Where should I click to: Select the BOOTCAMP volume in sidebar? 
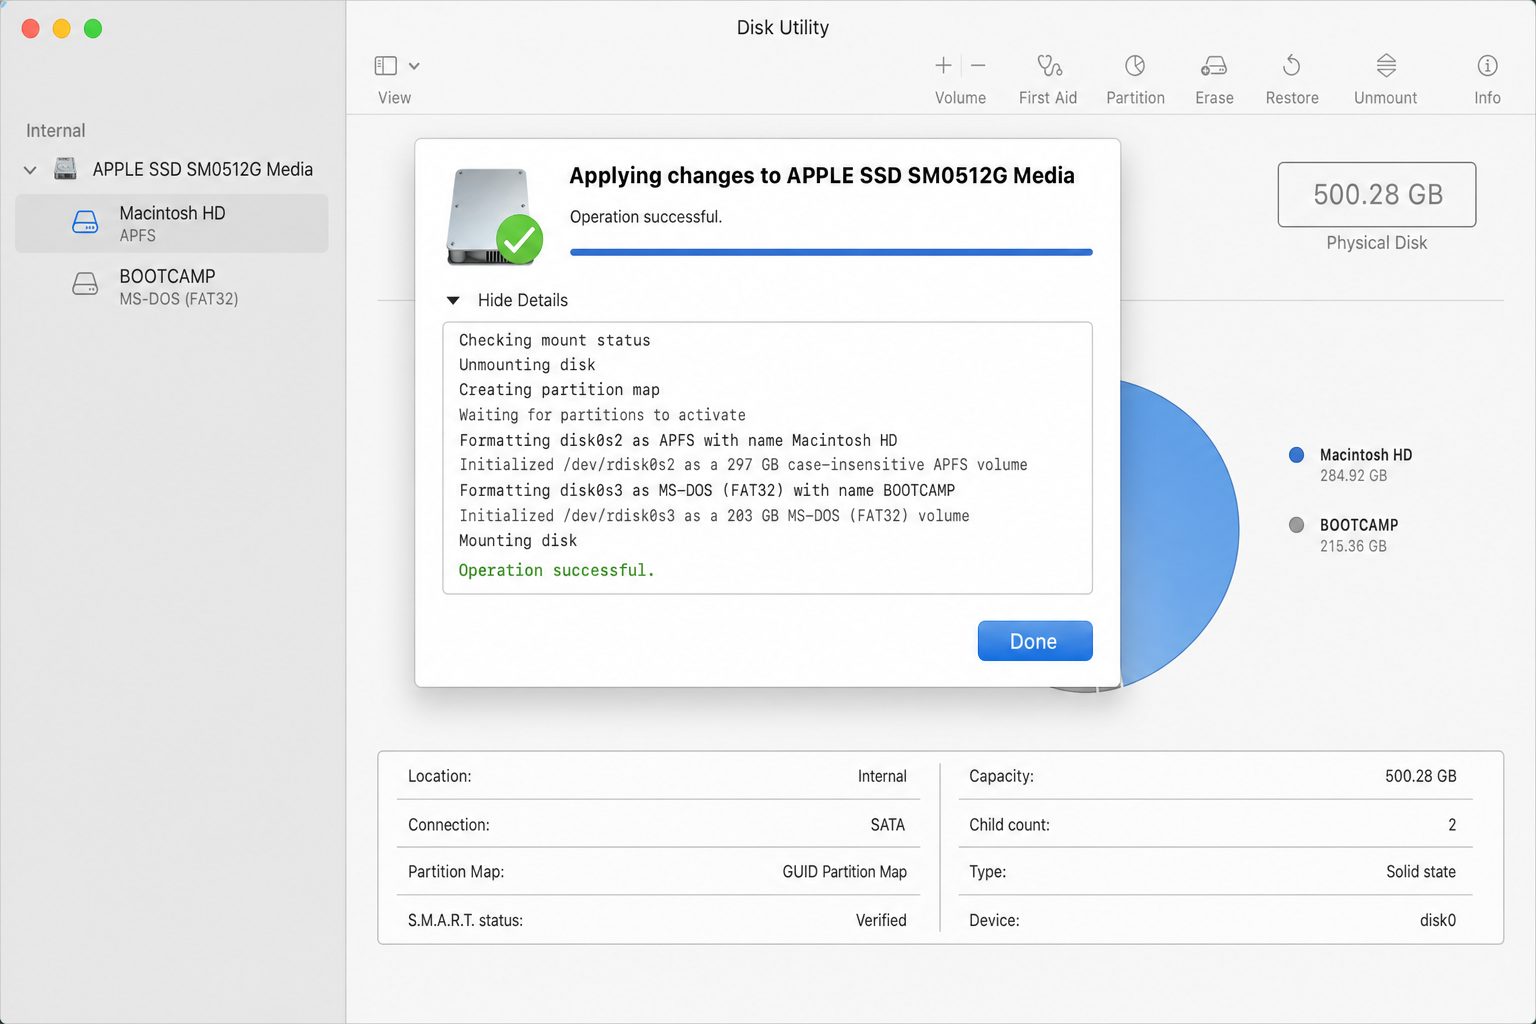point(171,286)
